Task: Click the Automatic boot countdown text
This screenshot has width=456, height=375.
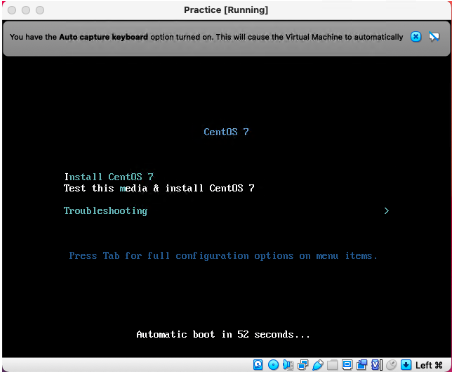Action: pos(223,334)
